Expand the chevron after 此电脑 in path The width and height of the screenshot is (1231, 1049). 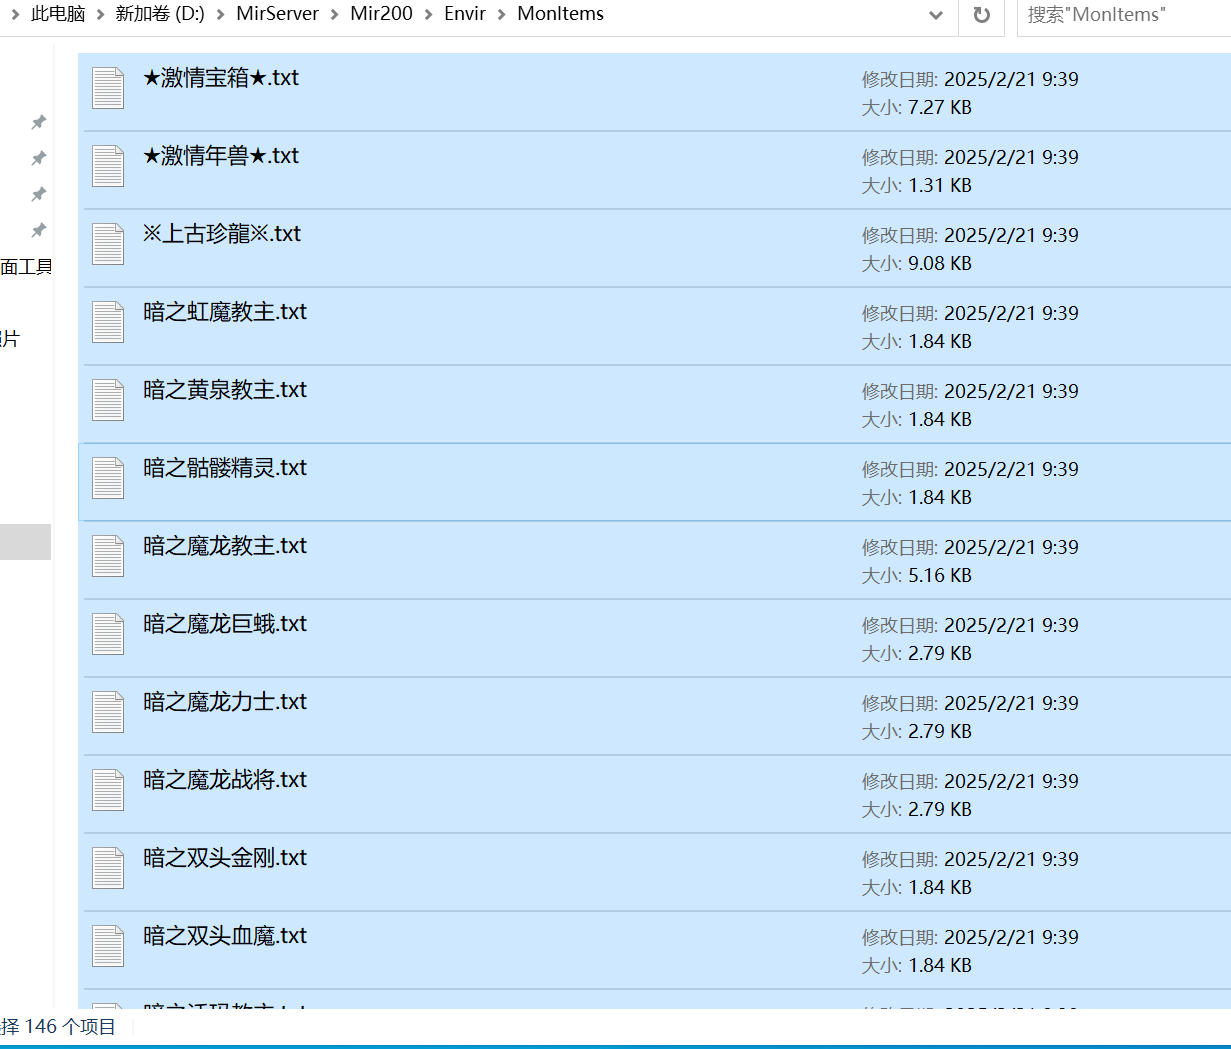click(x=100, y=14)
